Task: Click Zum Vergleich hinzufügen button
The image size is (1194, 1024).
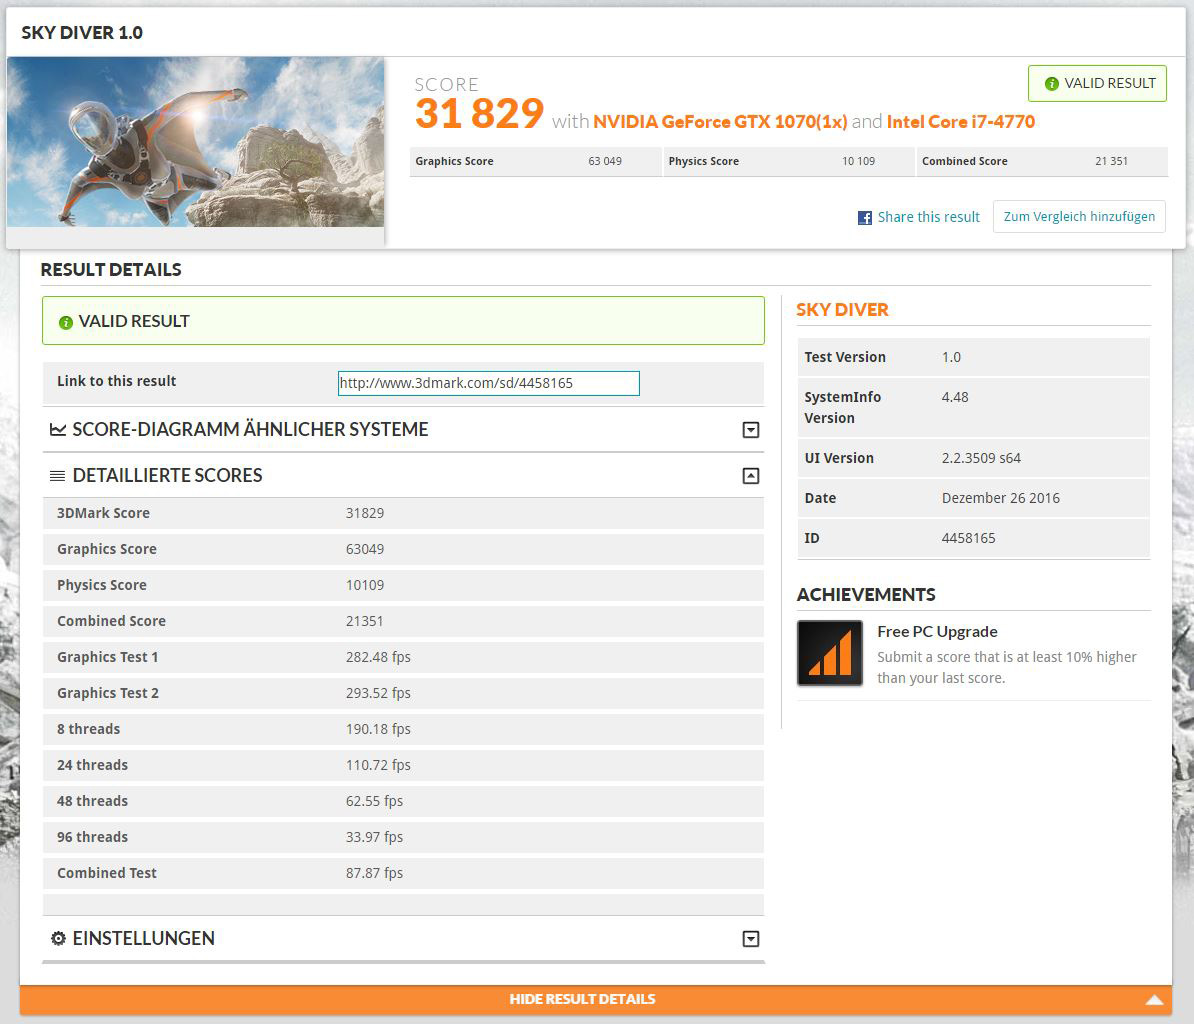Action: click(x=1079, y=217)
